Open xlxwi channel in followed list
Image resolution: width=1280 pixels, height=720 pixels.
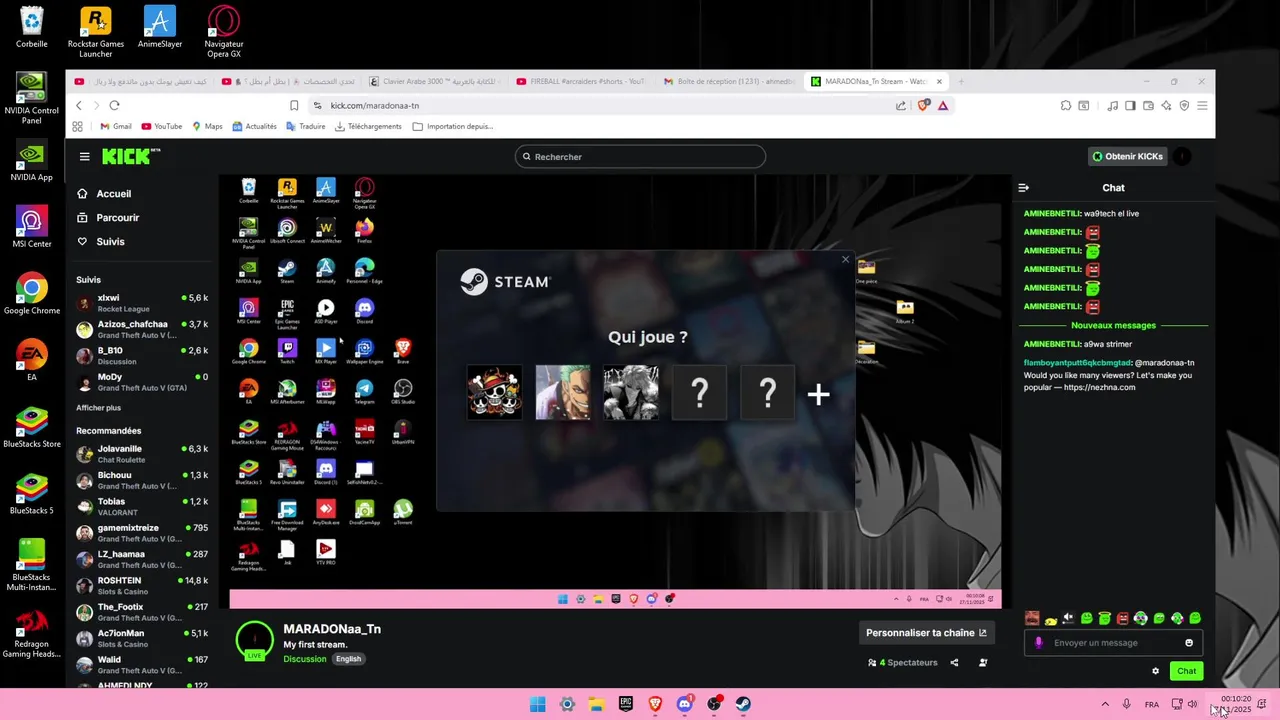(x=142, y=302)
